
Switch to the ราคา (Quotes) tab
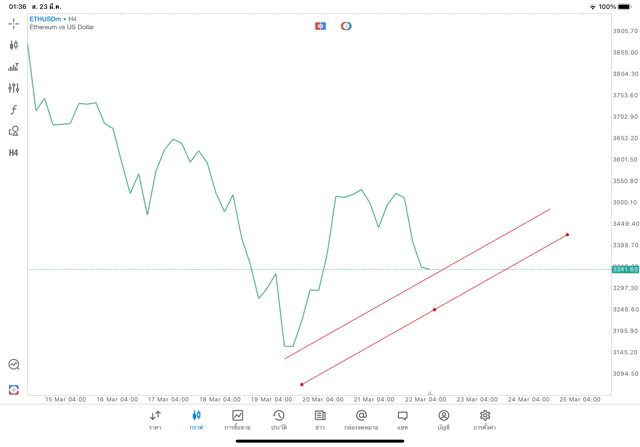(x=155, y=419)
